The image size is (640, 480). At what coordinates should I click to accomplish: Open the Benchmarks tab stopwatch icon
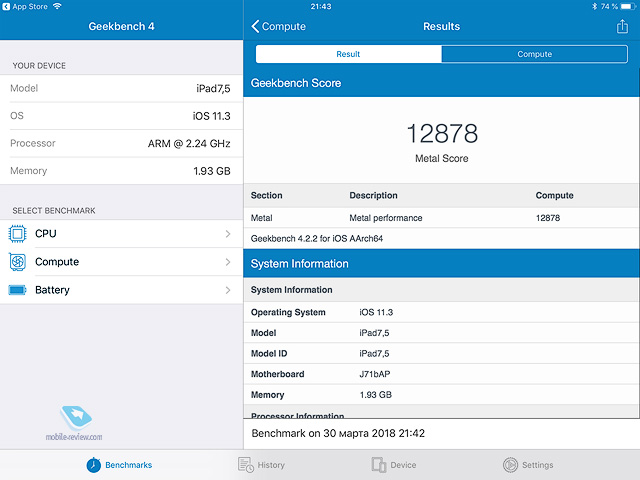[x=93, y=465]
